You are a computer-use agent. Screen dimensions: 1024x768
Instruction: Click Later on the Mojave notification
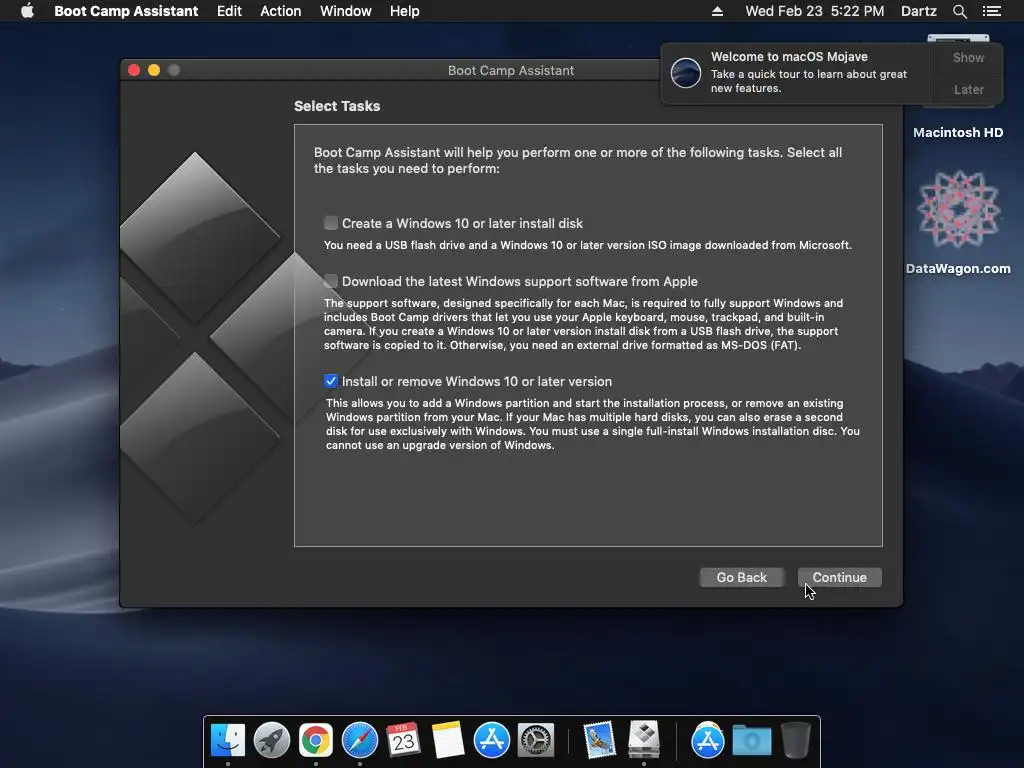click(x=968, y=89)
